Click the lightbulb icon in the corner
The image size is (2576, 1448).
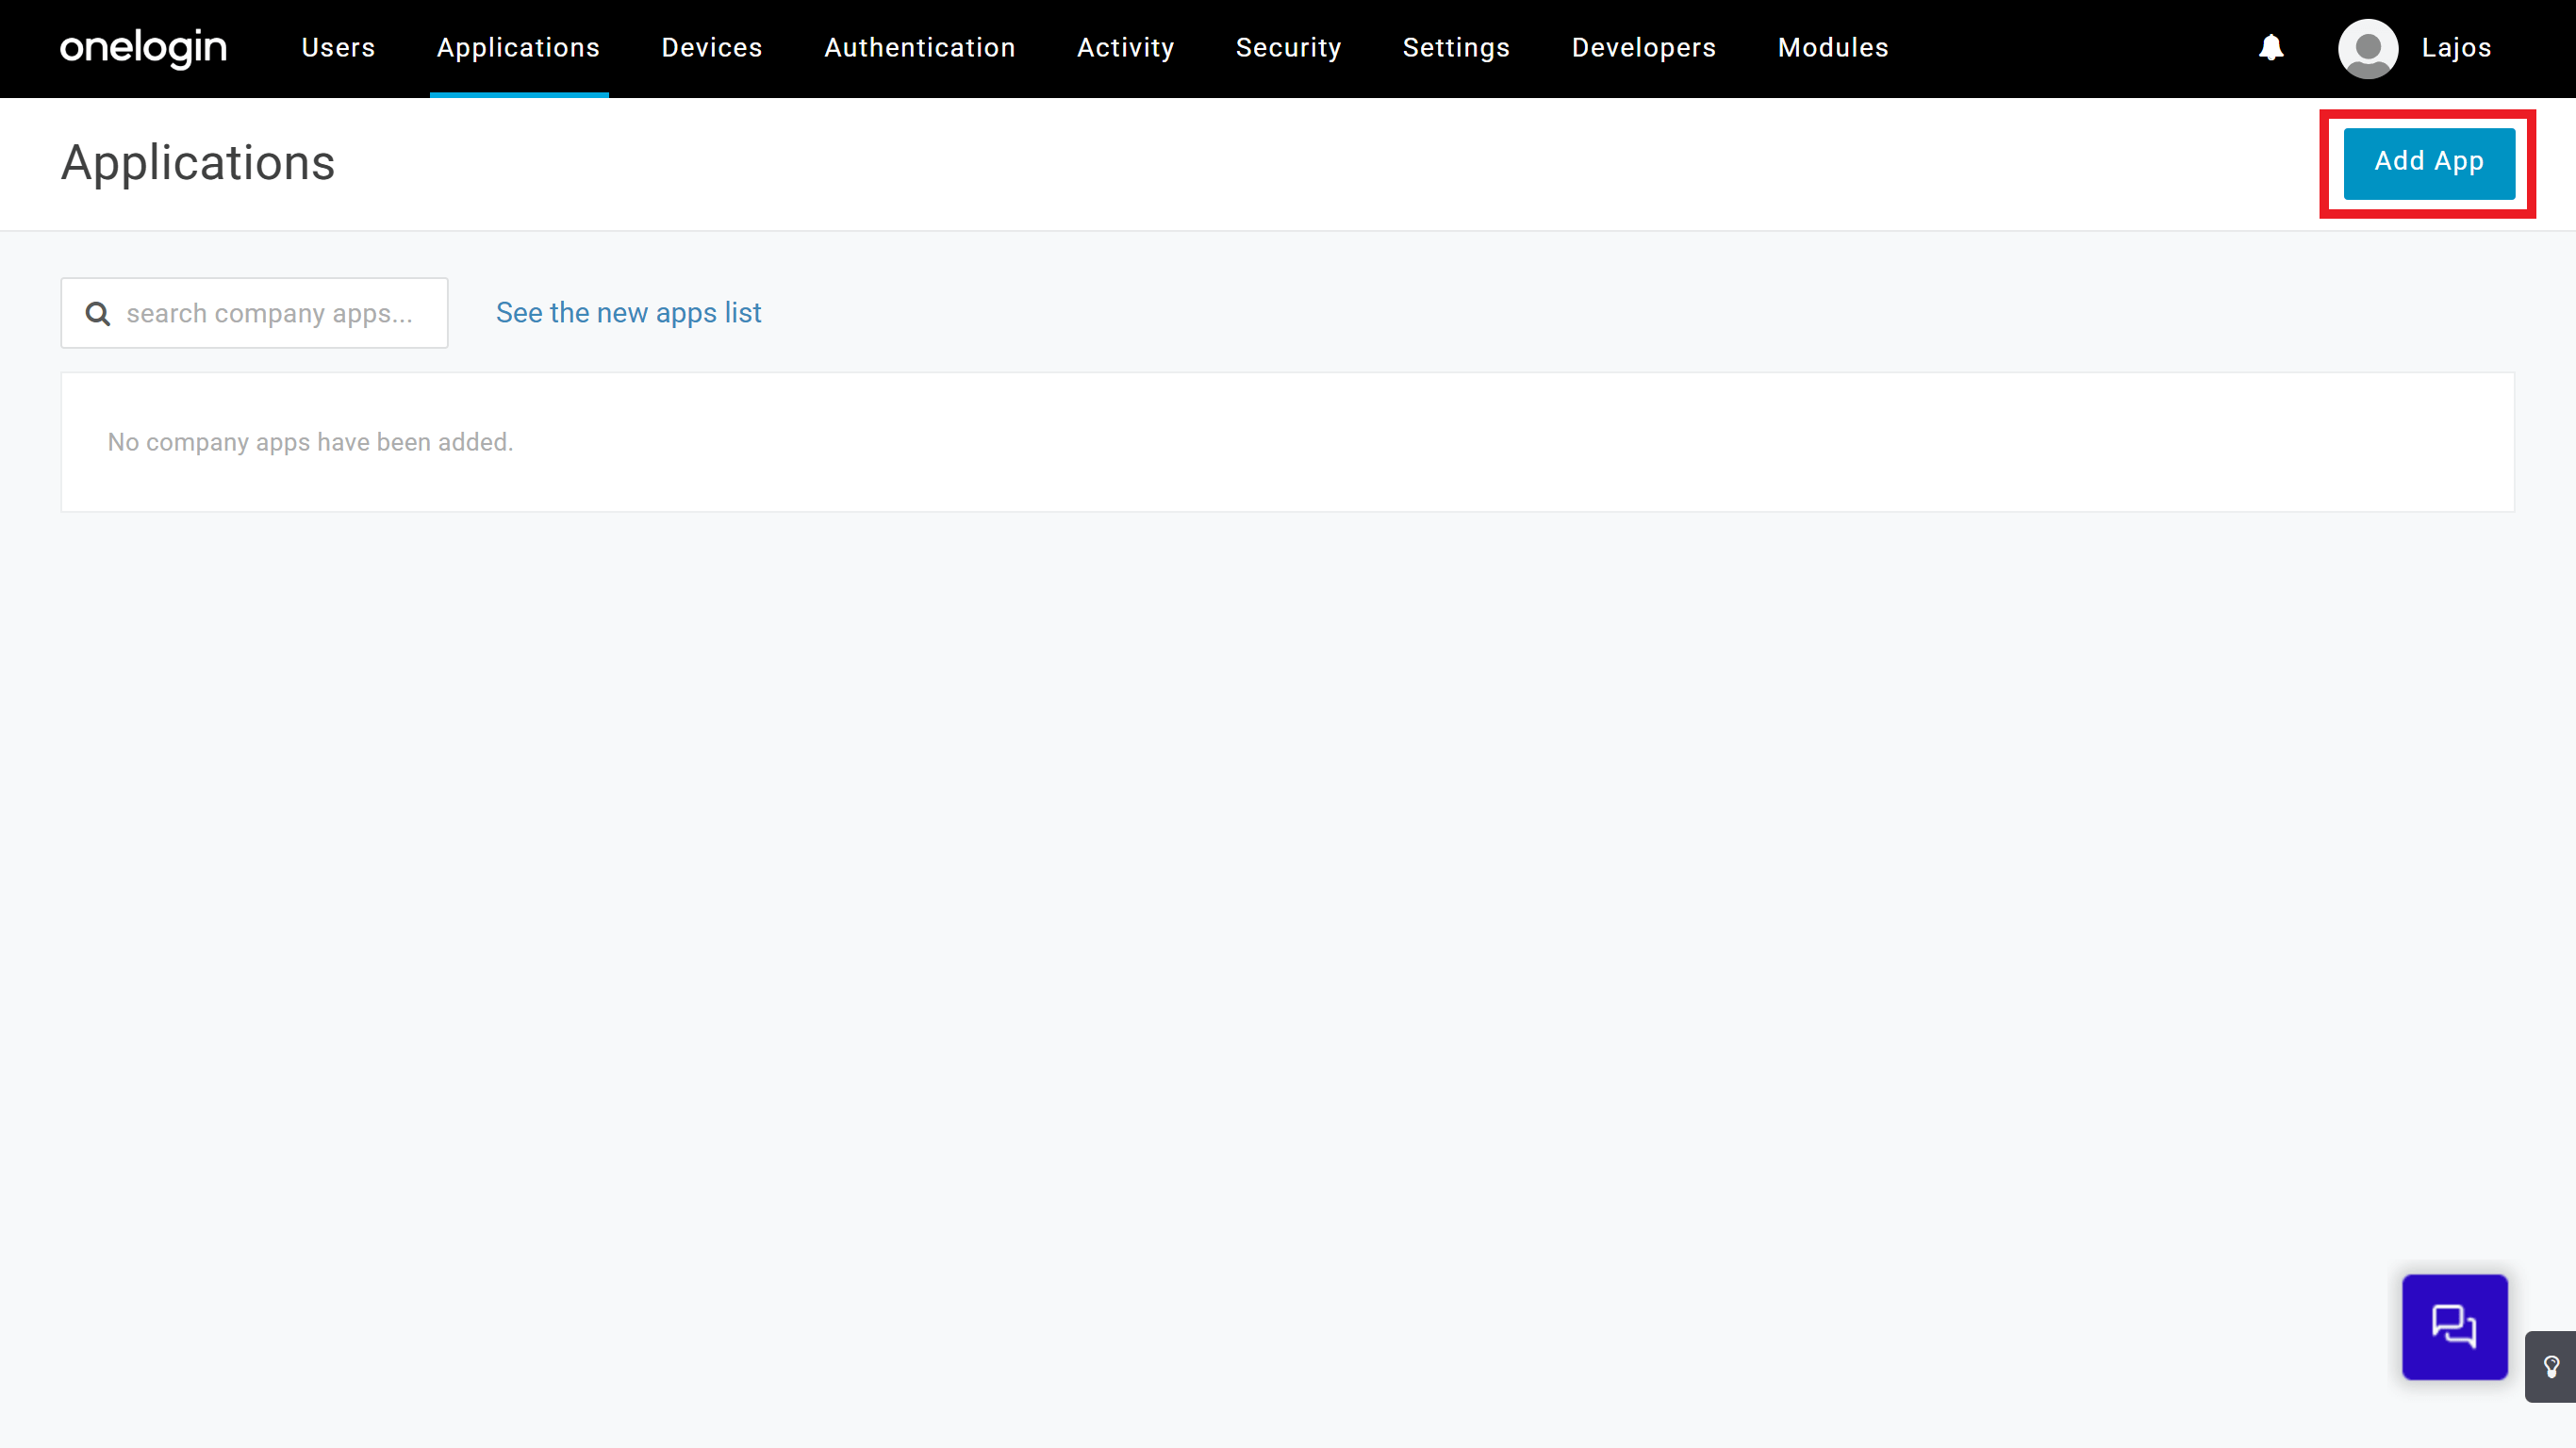(x=2556, y=1367)
